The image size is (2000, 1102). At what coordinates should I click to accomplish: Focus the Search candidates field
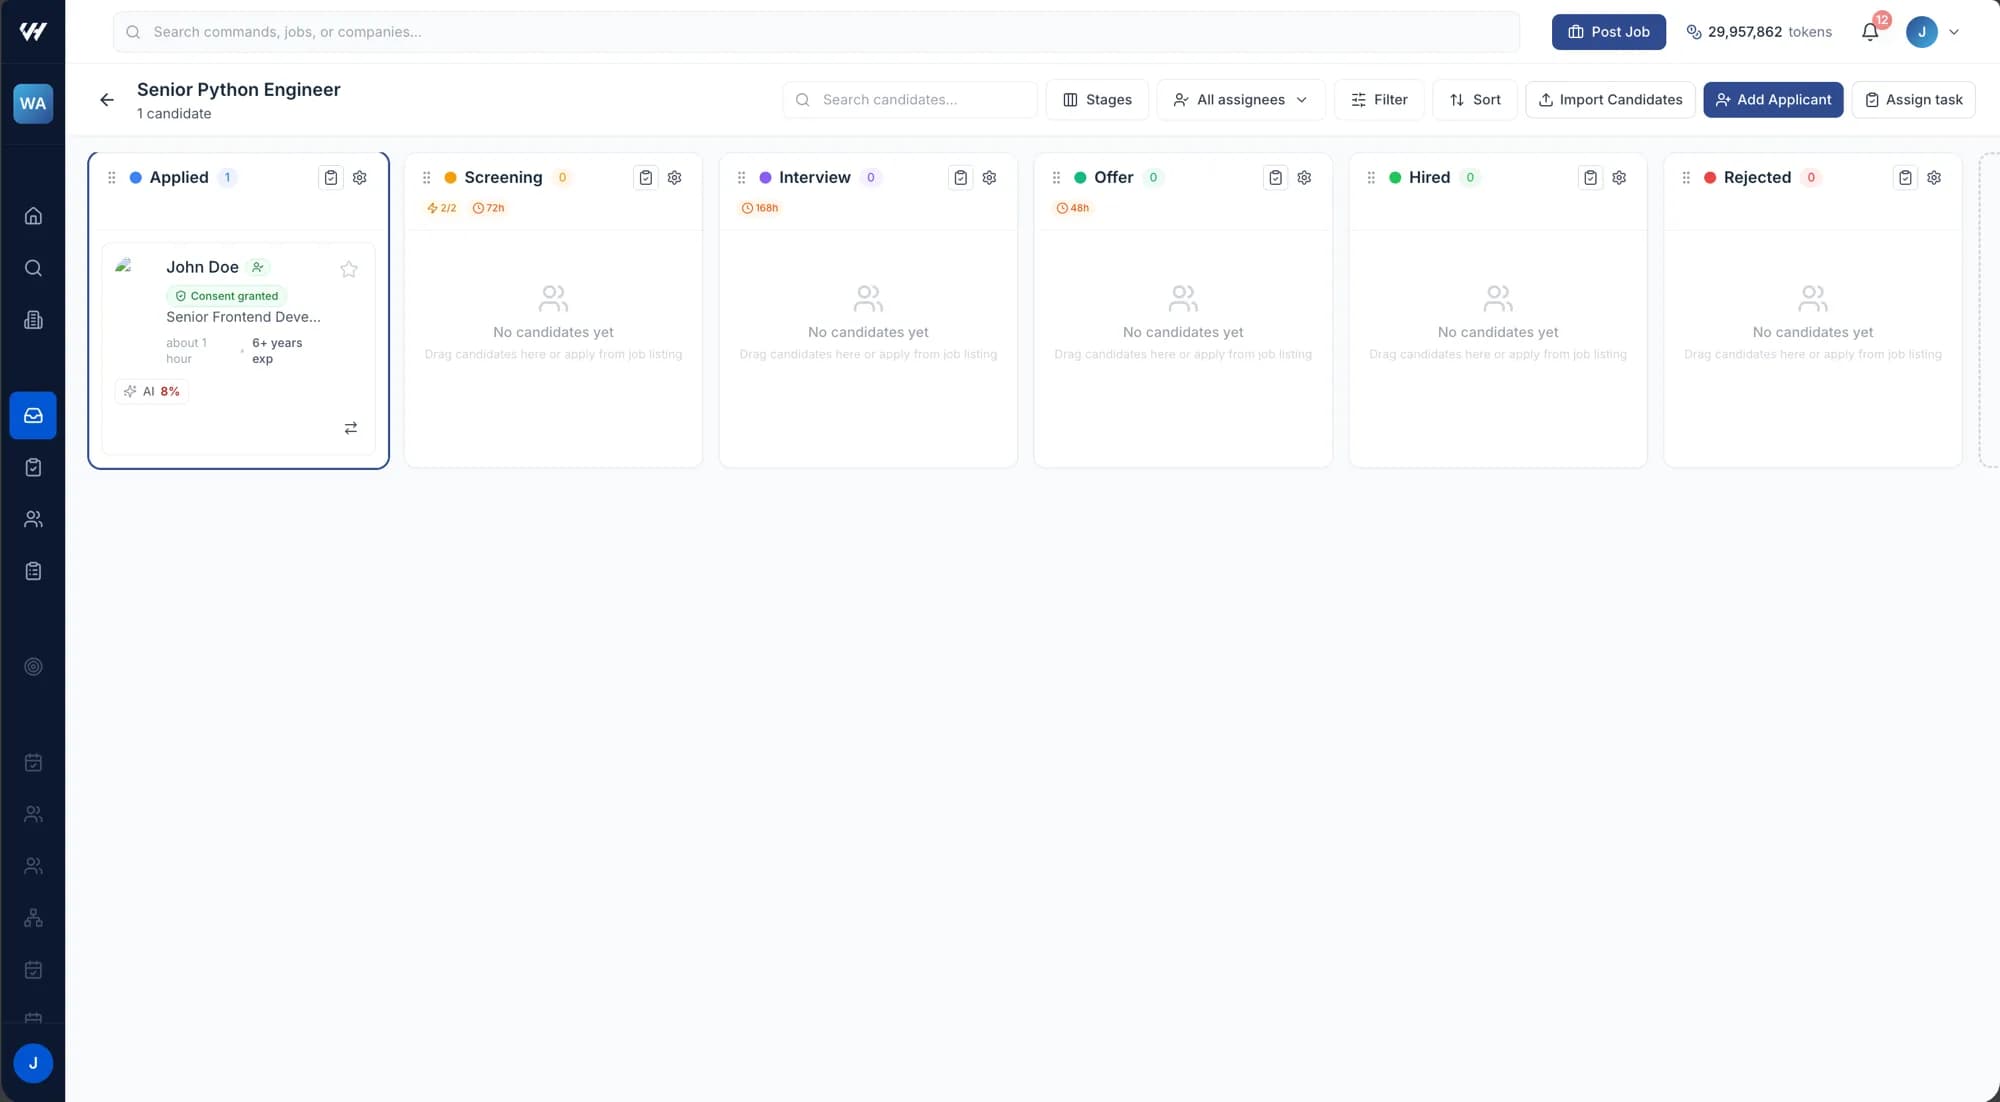click(910, 100)
